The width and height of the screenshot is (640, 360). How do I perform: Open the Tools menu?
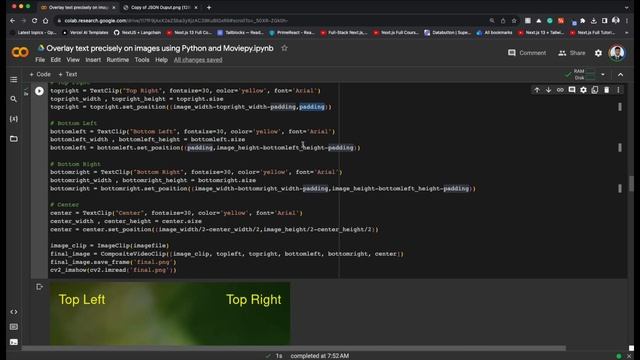(142, 60)
